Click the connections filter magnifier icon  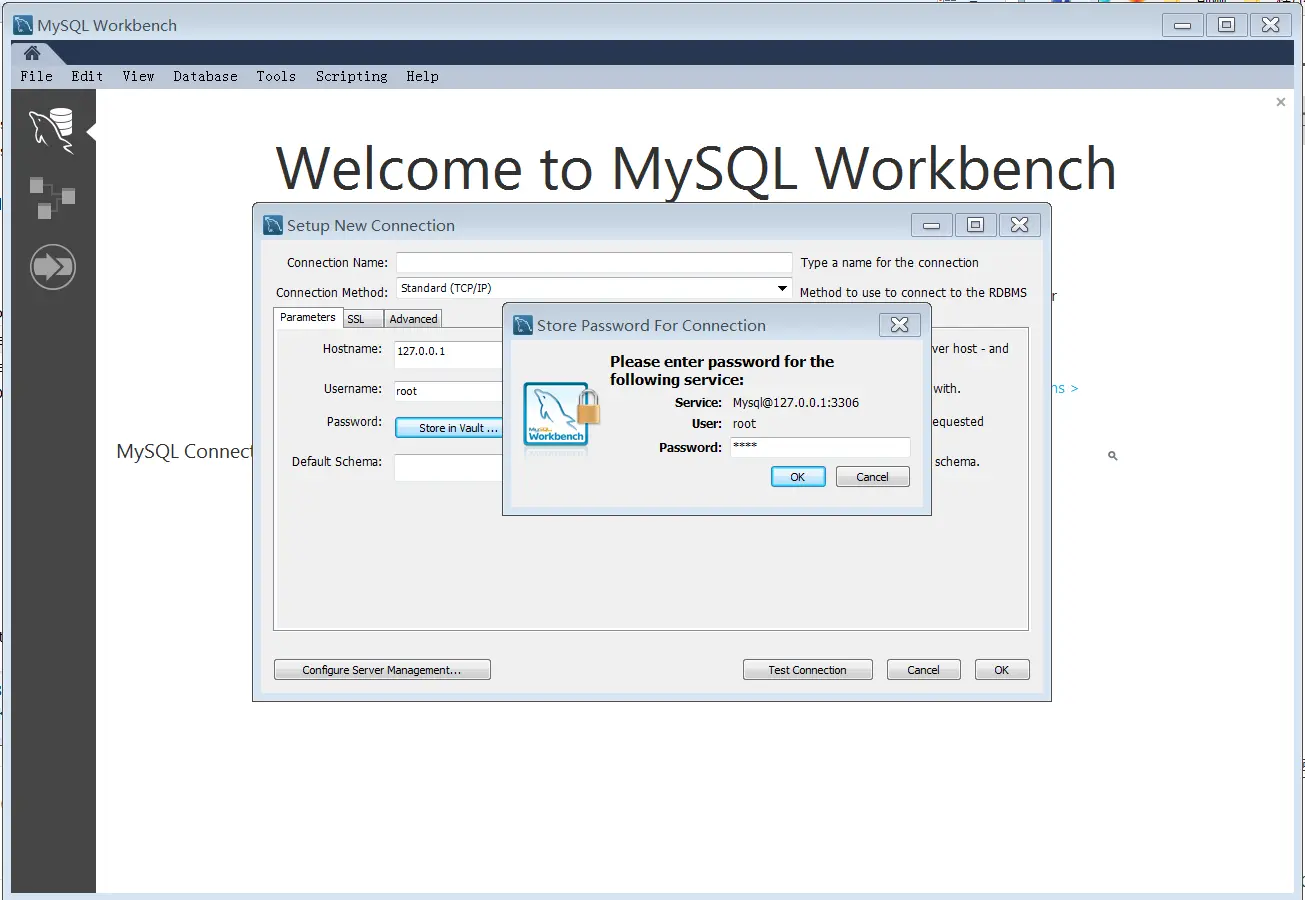[1113, 456]
